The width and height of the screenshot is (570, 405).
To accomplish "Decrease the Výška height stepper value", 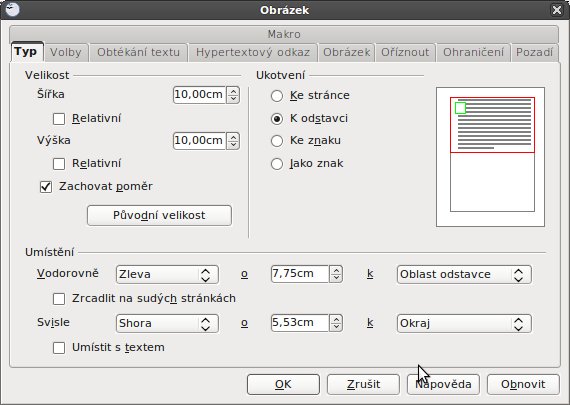I will tap(233, 145).
